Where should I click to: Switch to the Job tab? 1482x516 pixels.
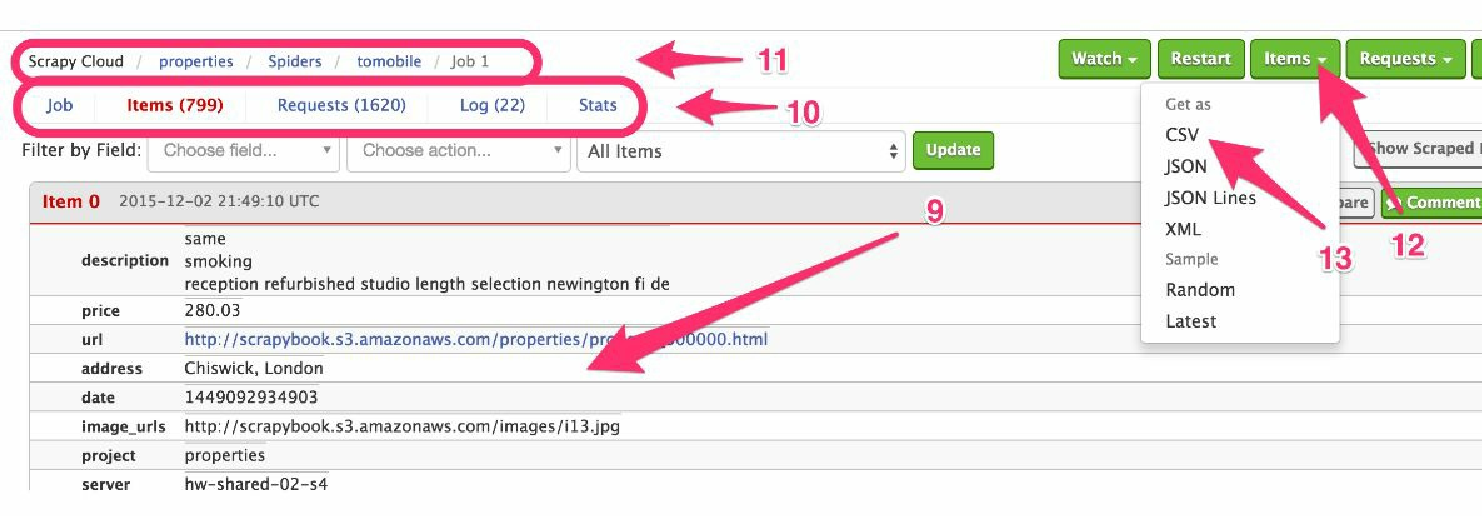coord(59,105)
